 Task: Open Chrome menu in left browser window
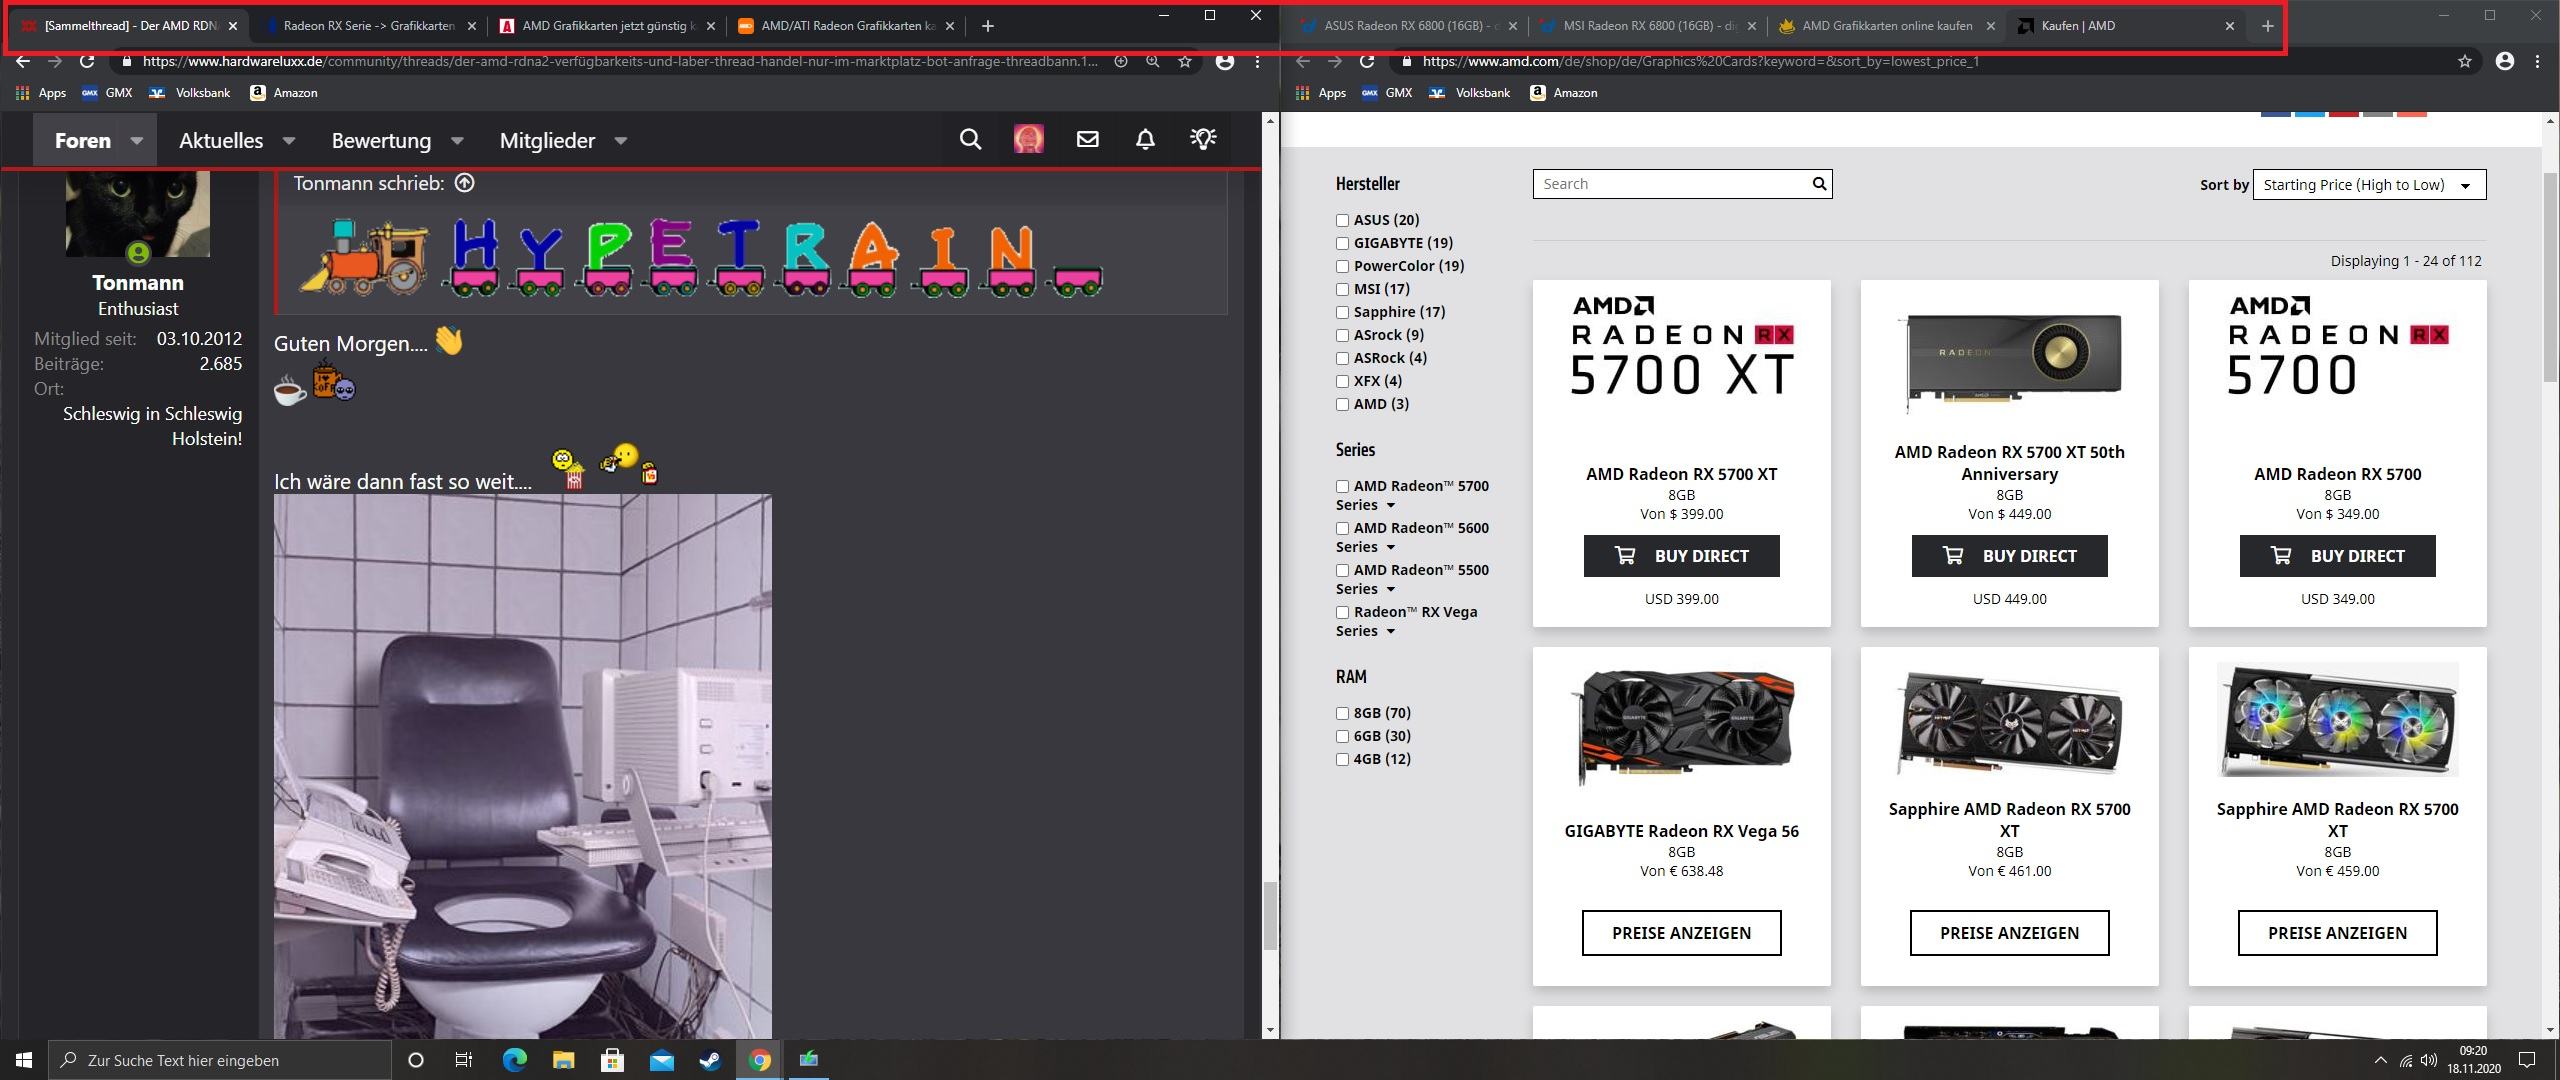tap(1257, 62)
